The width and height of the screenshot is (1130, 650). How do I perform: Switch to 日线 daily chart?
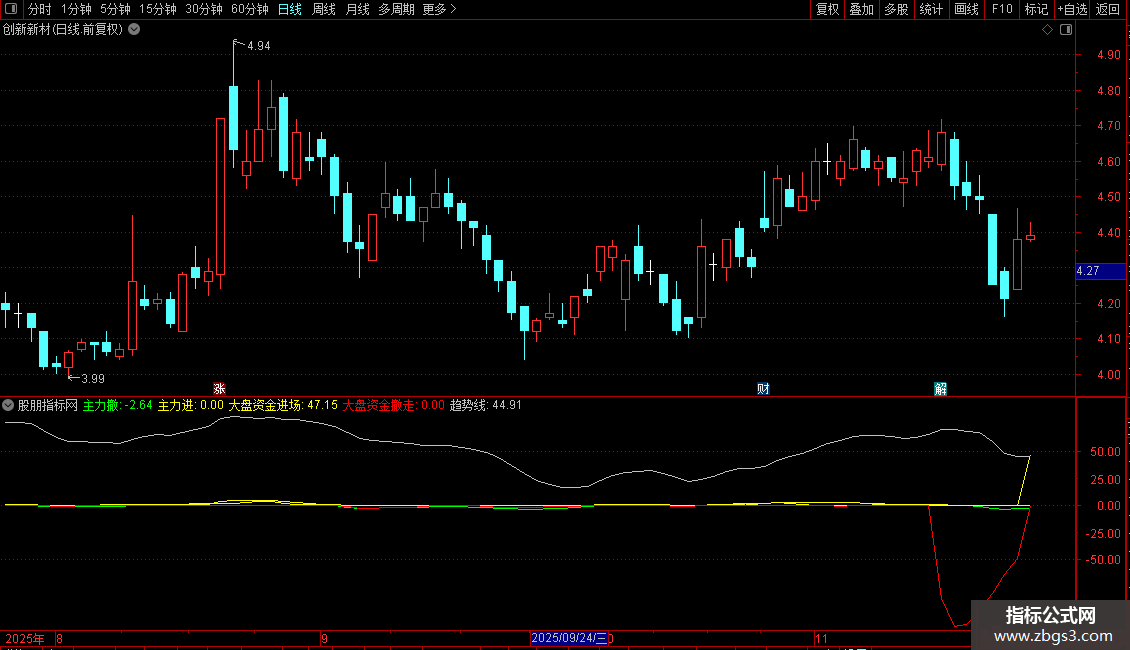(290, 9)
